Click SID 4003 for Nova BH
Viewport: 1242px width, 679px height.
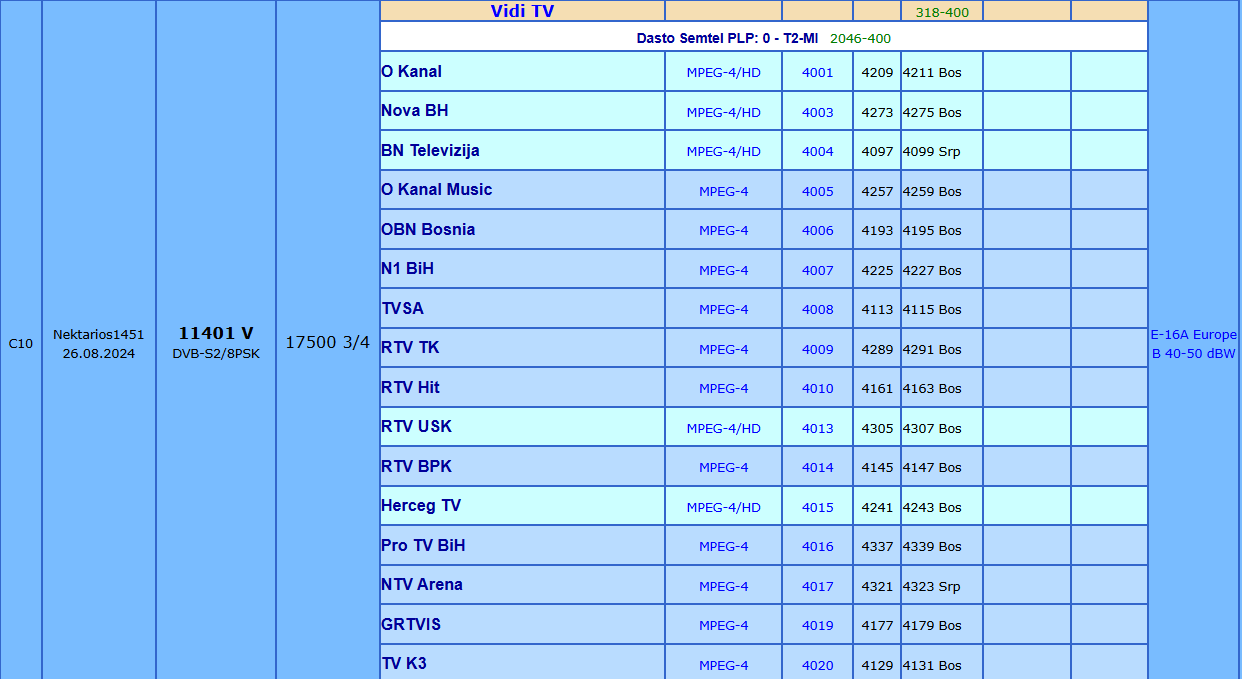click(x=817, y=112)
